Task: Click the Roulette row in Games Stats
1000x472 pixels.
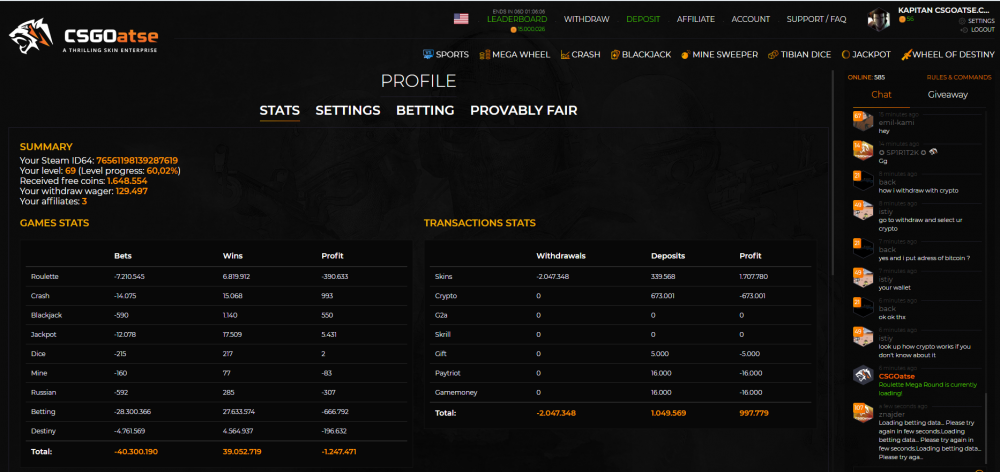Action: coord(216,277)
